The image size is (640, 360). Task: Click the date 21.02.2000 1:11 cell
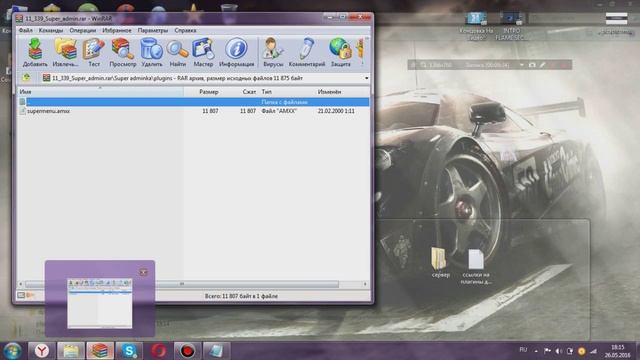point(336,111)
